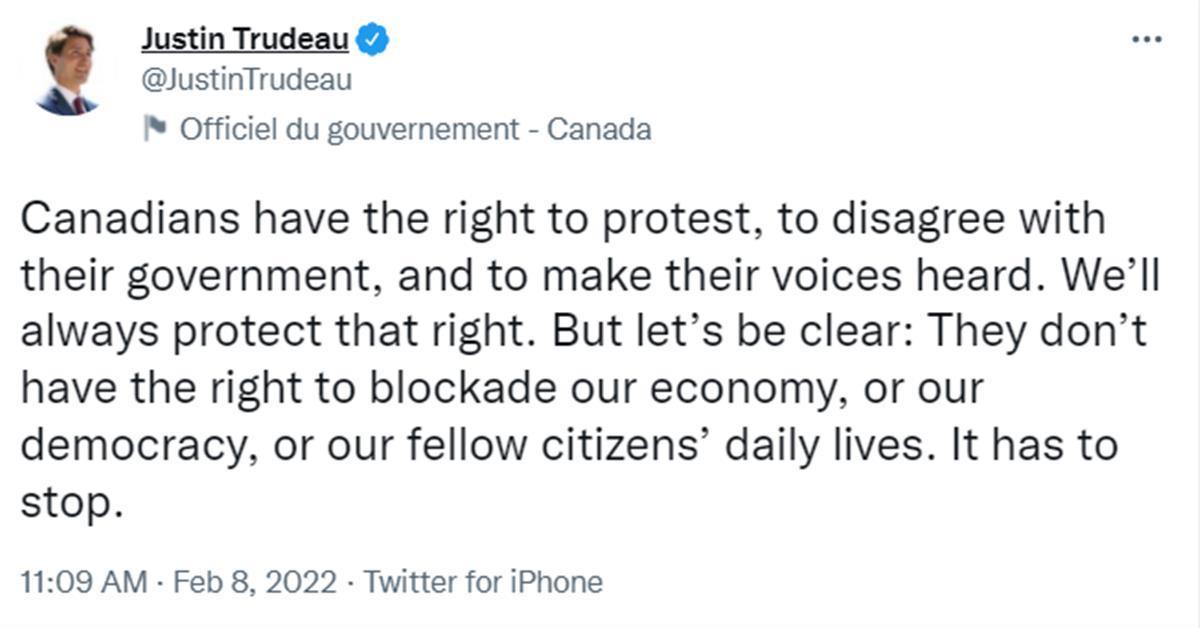
Task: Open the 'Twitter for iPhone' source link
Action: click(x=483, y=582)
